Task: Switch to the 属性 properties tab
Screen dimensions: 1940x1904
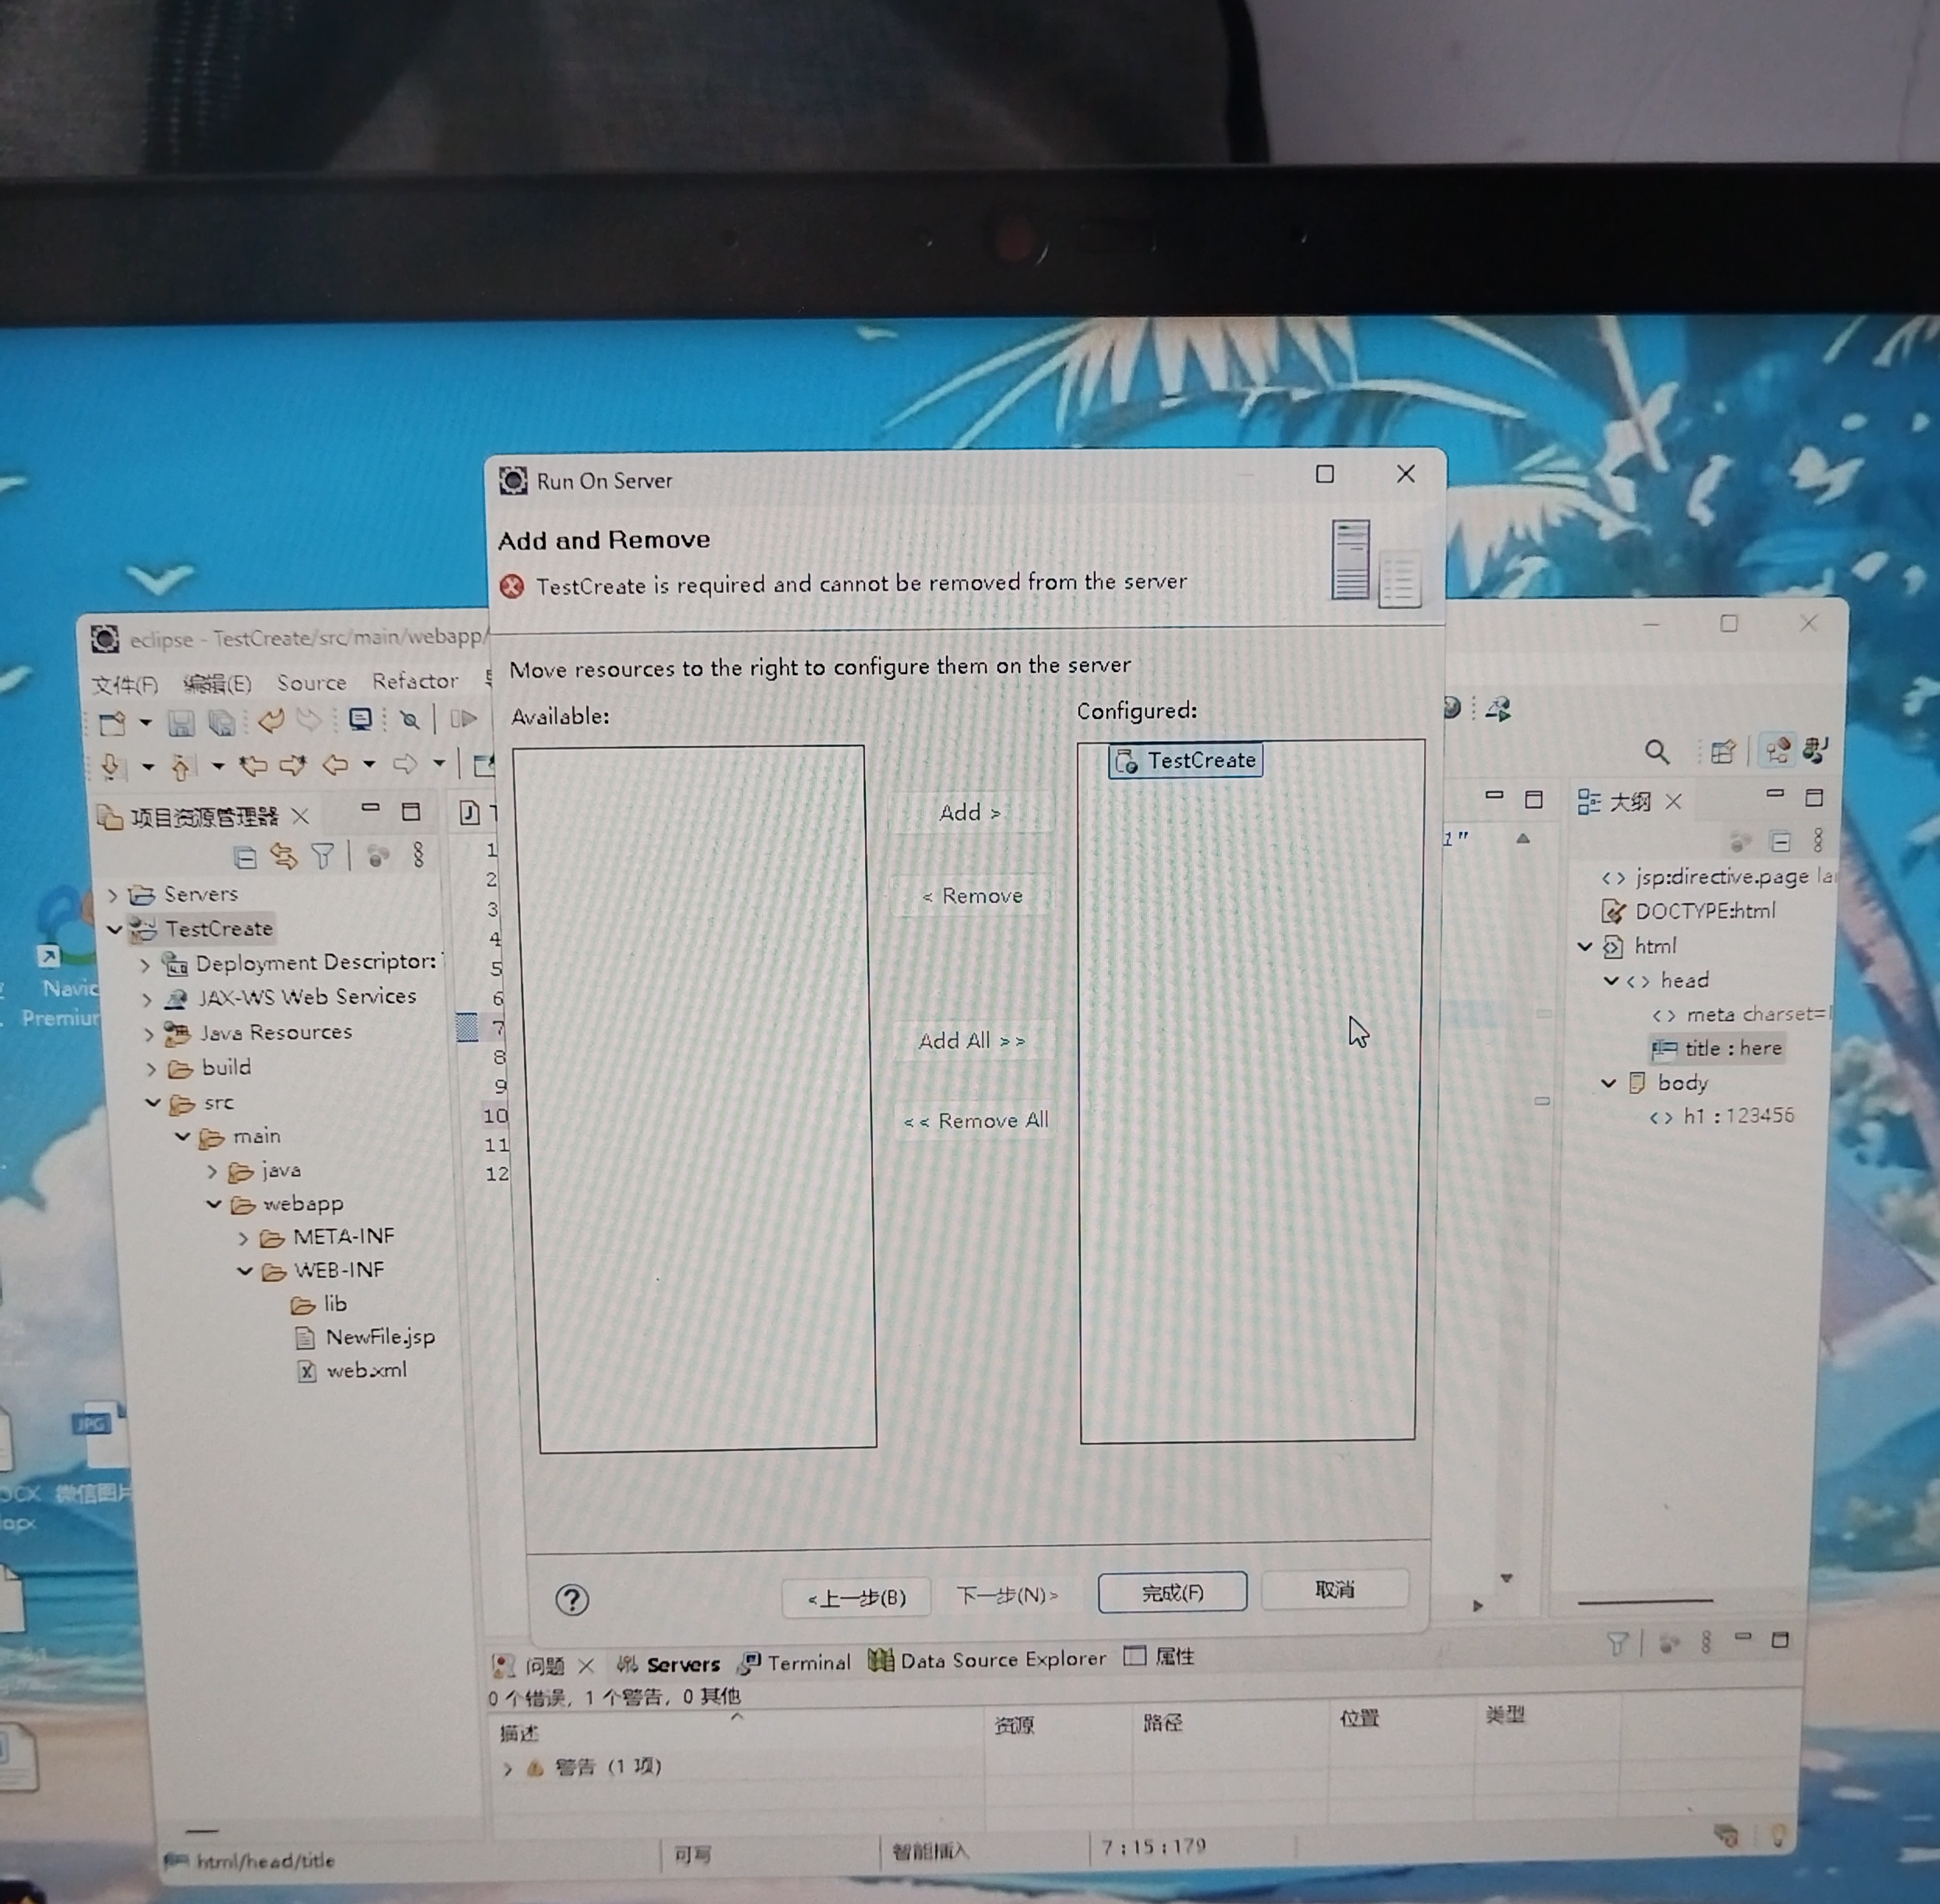Action: (1160, 1656)
